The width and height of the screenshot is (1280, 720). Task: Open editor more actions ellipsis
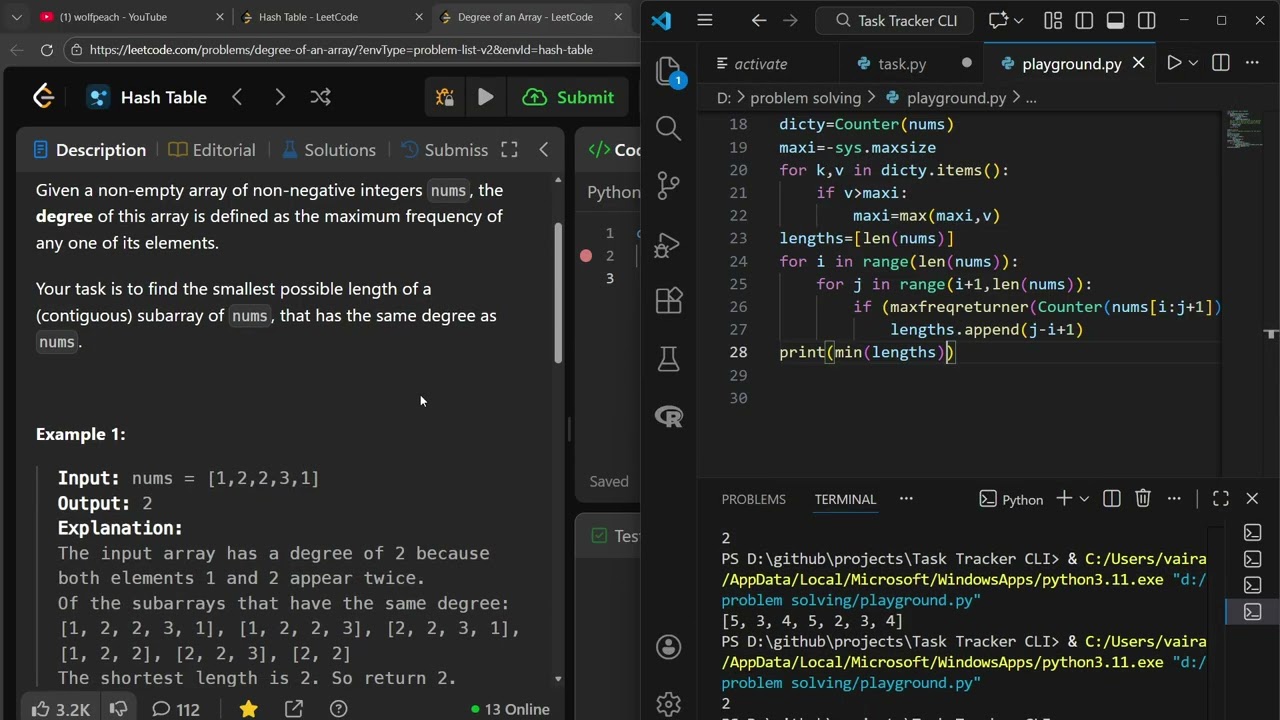point(1252,63)
